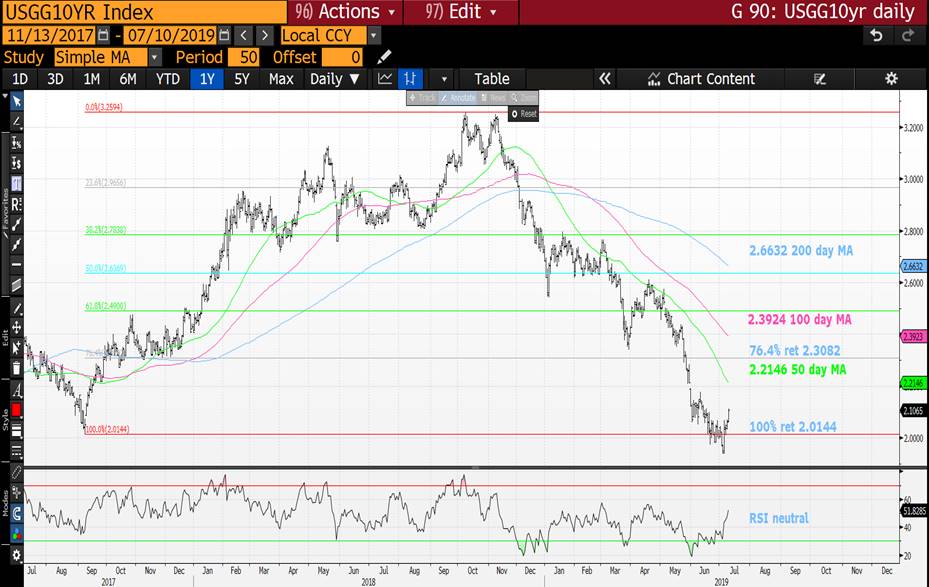Click the 2.6632 200 day MA label

[x=801, y=251]
